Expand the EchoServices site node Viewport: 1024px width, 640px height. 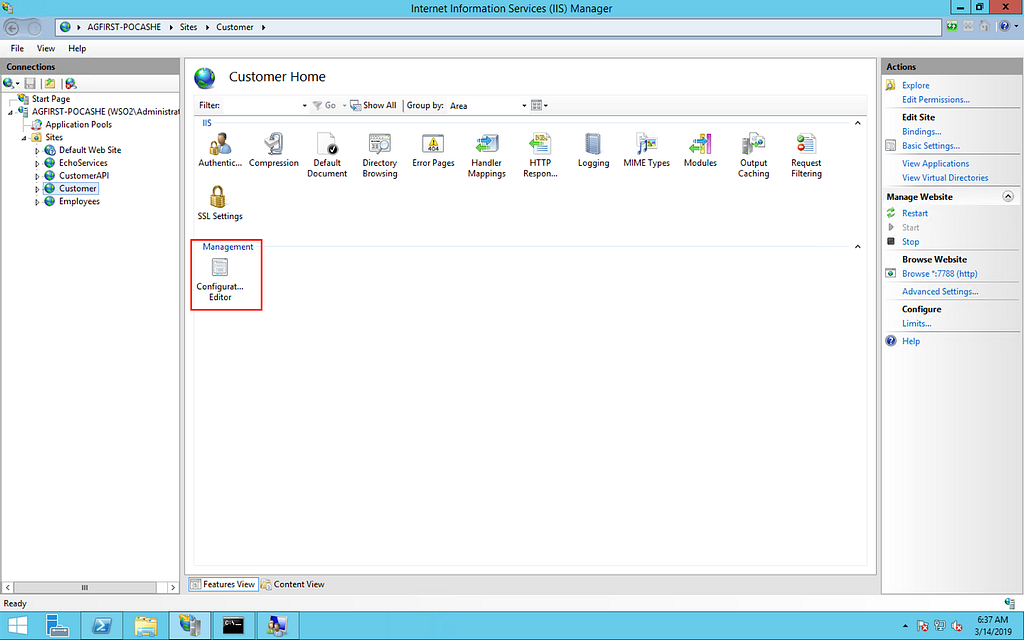pyautogui.click(x=37, y=164)
